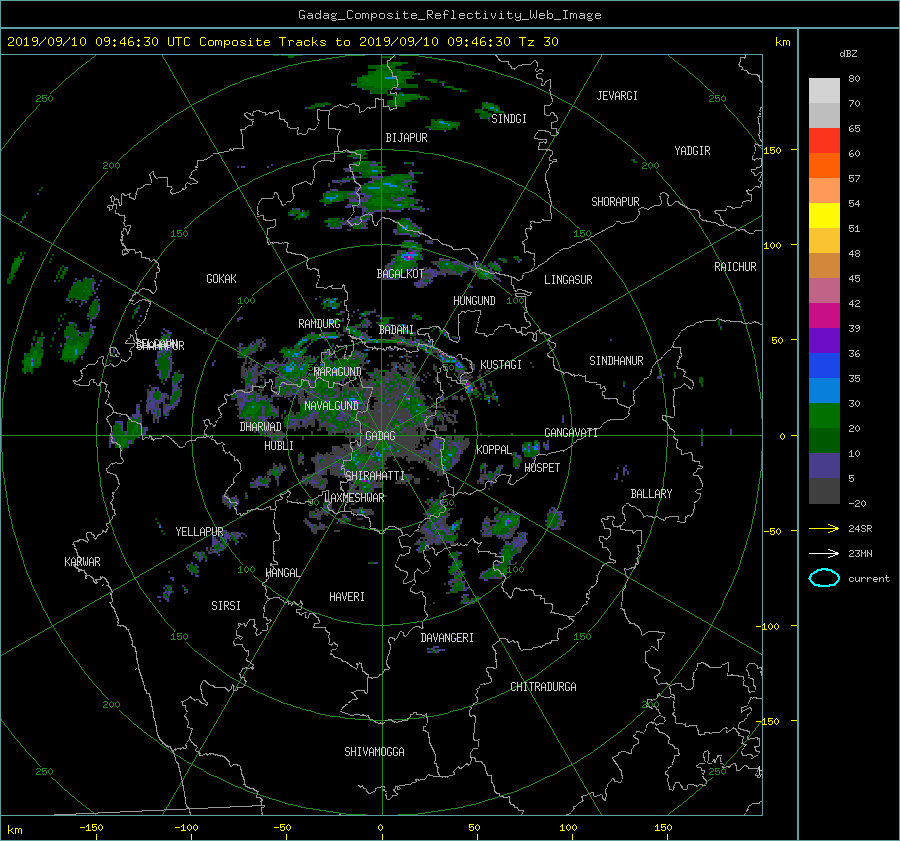Screen dimensions: 900x841
Task: Click the BALLARY label
Action: [x=651, y=494]
